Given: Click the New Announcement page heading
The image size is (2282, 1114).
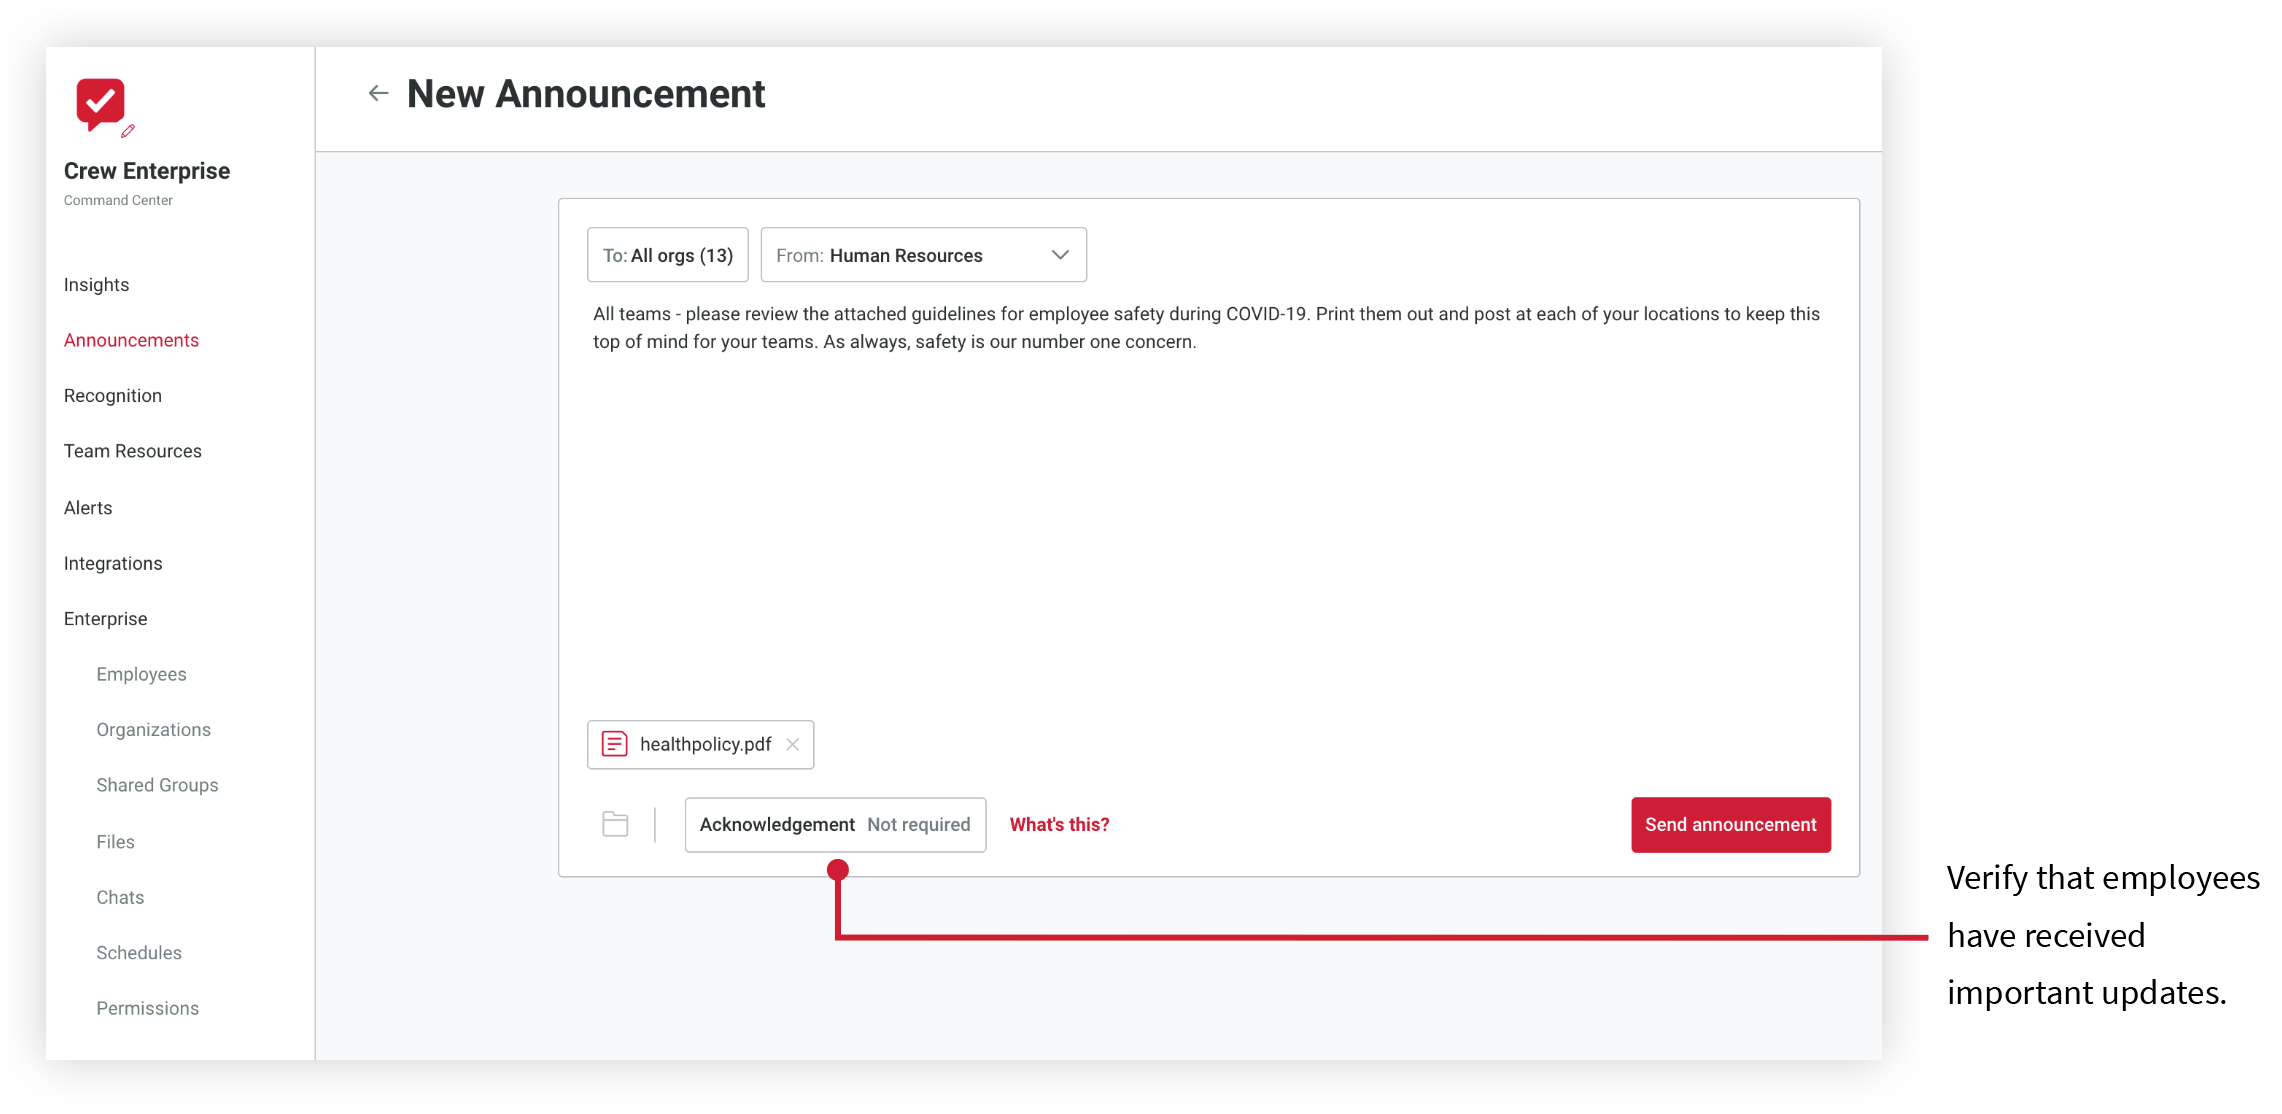Looking at the screenshot, I should [x=586, y=93].
